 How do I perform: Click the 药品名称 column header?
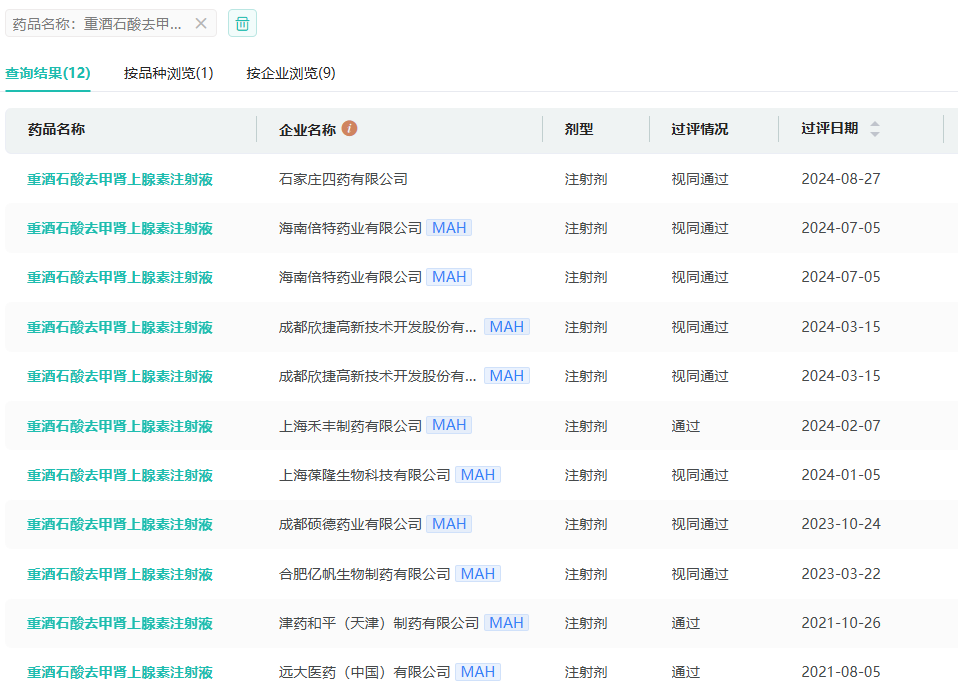[56, 129]
